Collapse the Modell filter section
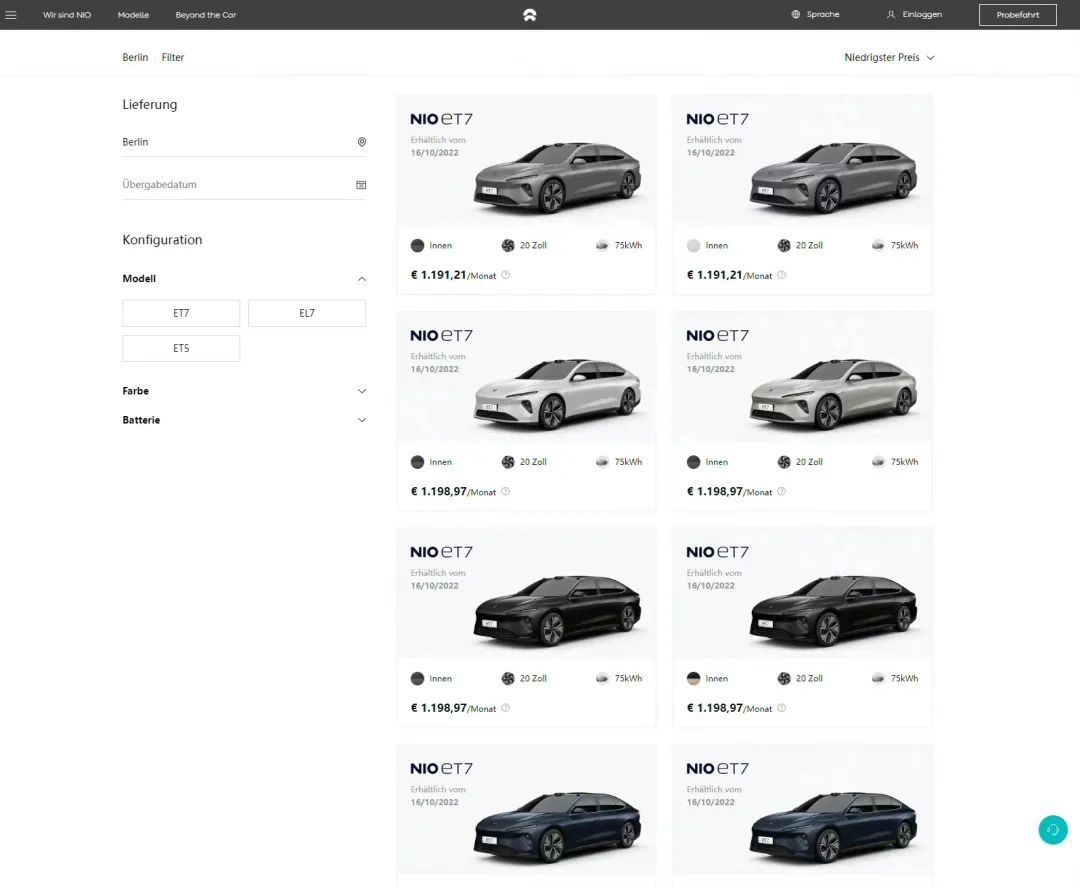This screenshot has height=887, width=1080. [244, 278]
